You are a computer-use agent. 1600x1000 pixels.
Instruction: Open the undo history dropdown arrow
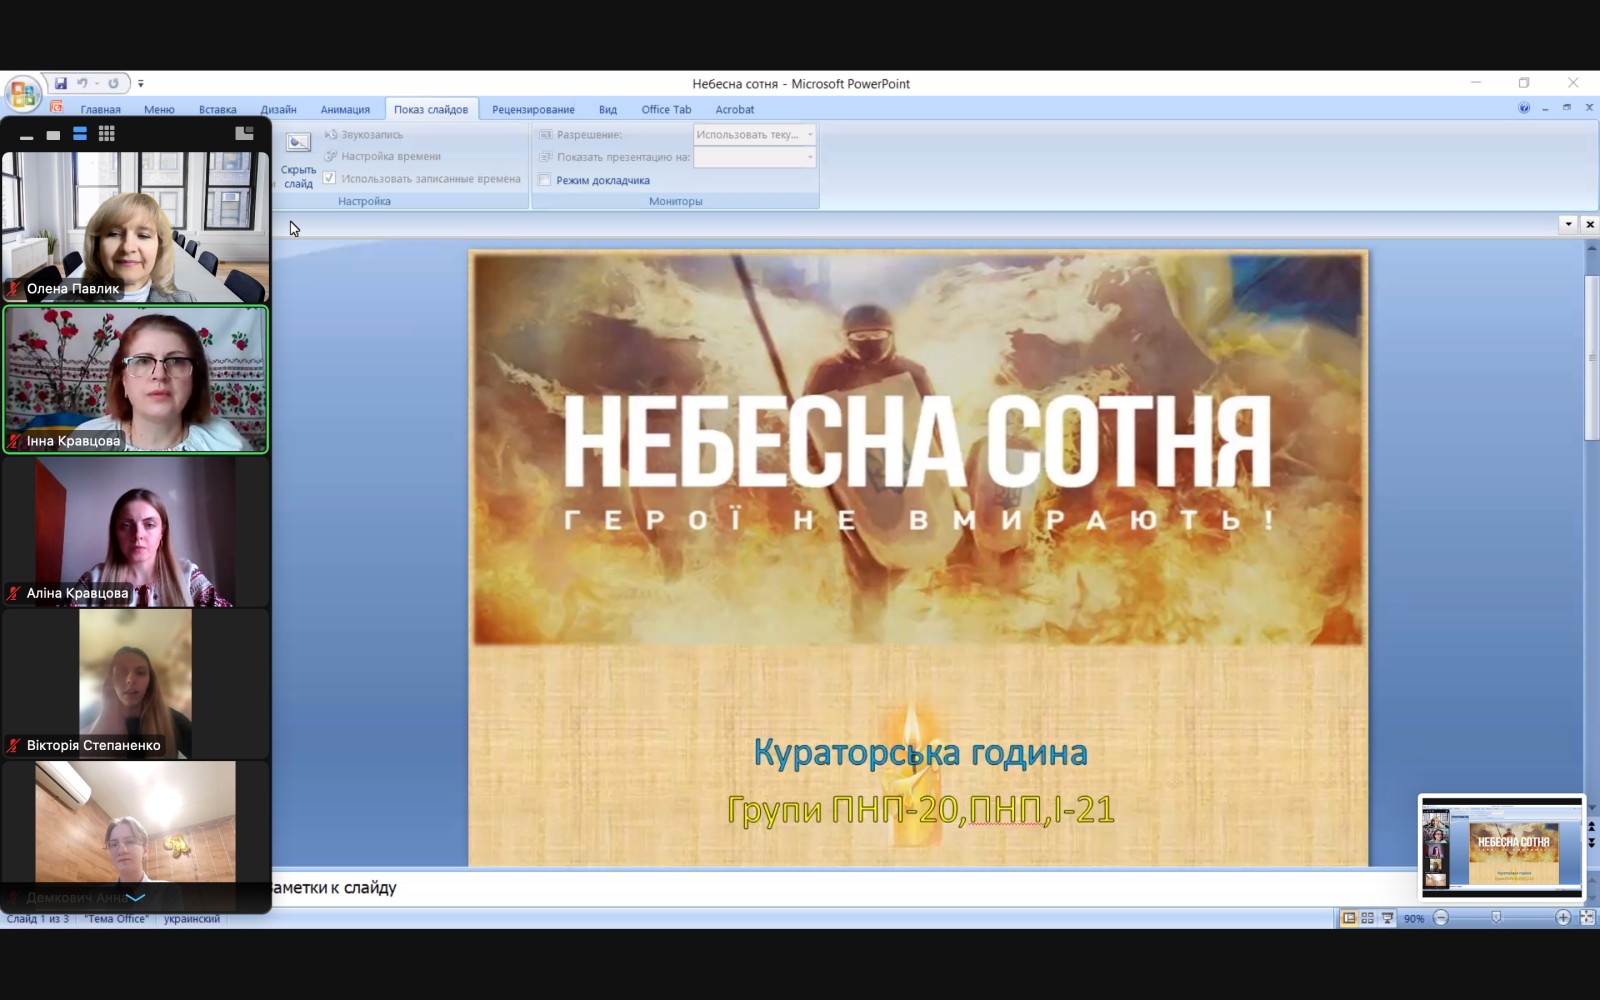[x=97, y=84]
